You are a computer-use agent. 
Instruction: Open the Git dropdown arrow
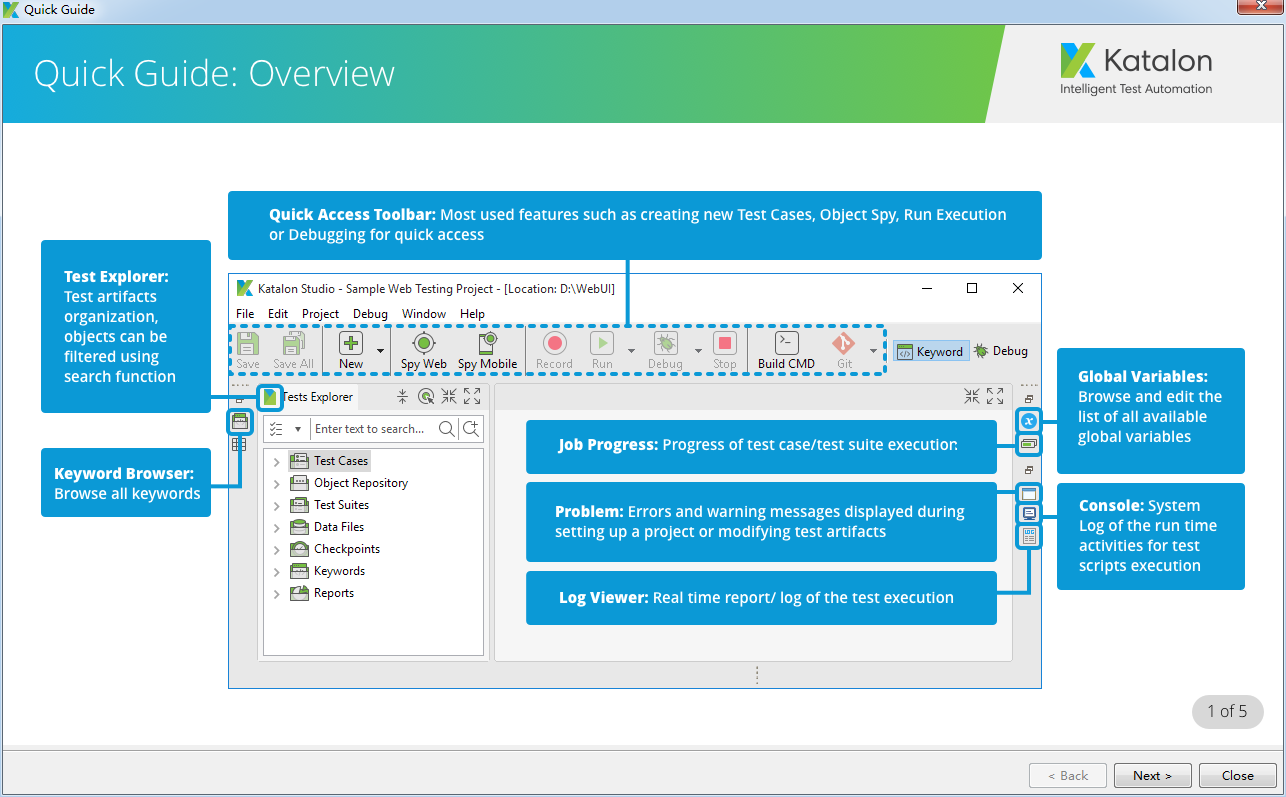point(873,351)
